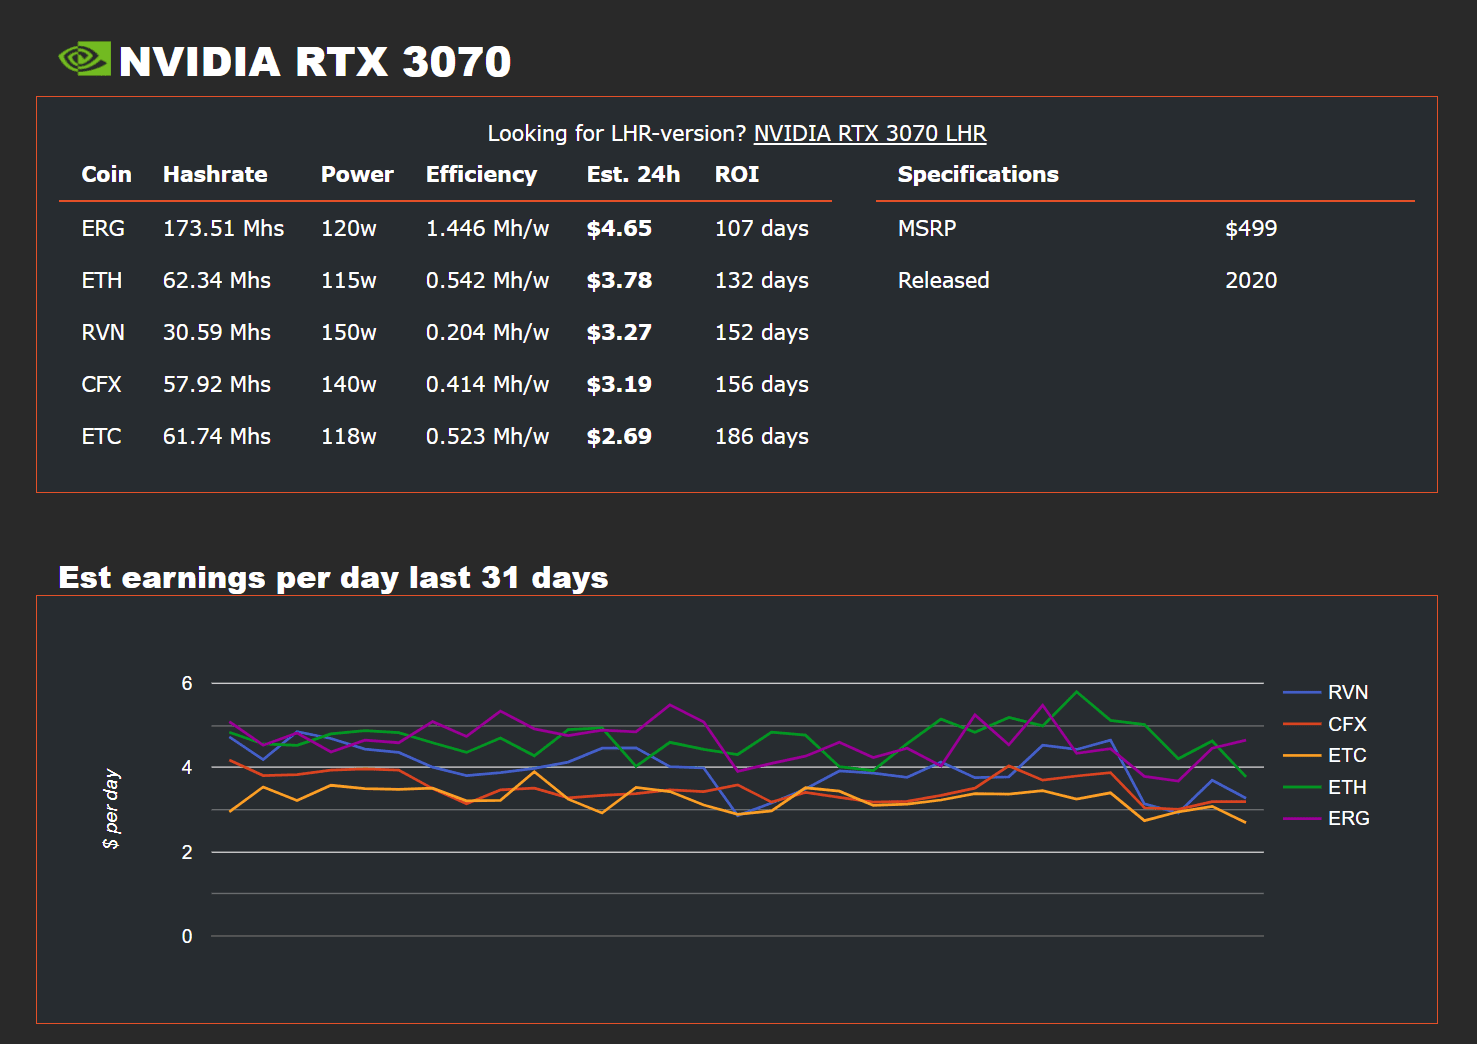This screenshot has width=1477, height=1044.
Task: Select the ETH legend entry in chart
Action: pyautogui.click(x=1325, y=787)
